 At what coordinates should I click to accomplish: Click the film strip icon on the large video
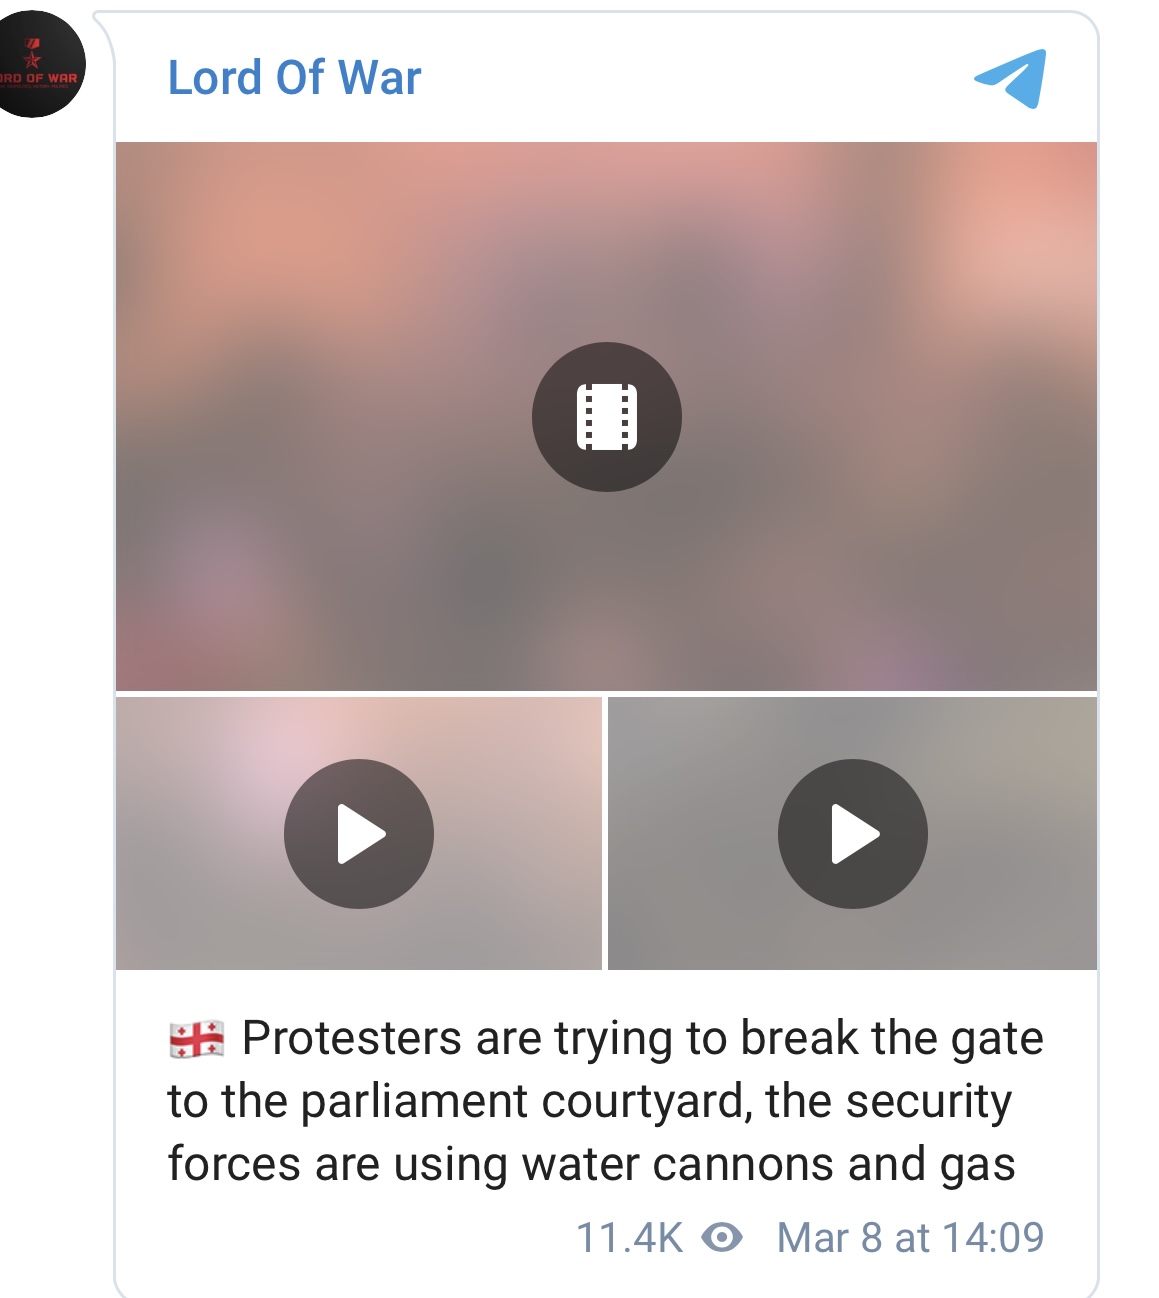[607, 417]
